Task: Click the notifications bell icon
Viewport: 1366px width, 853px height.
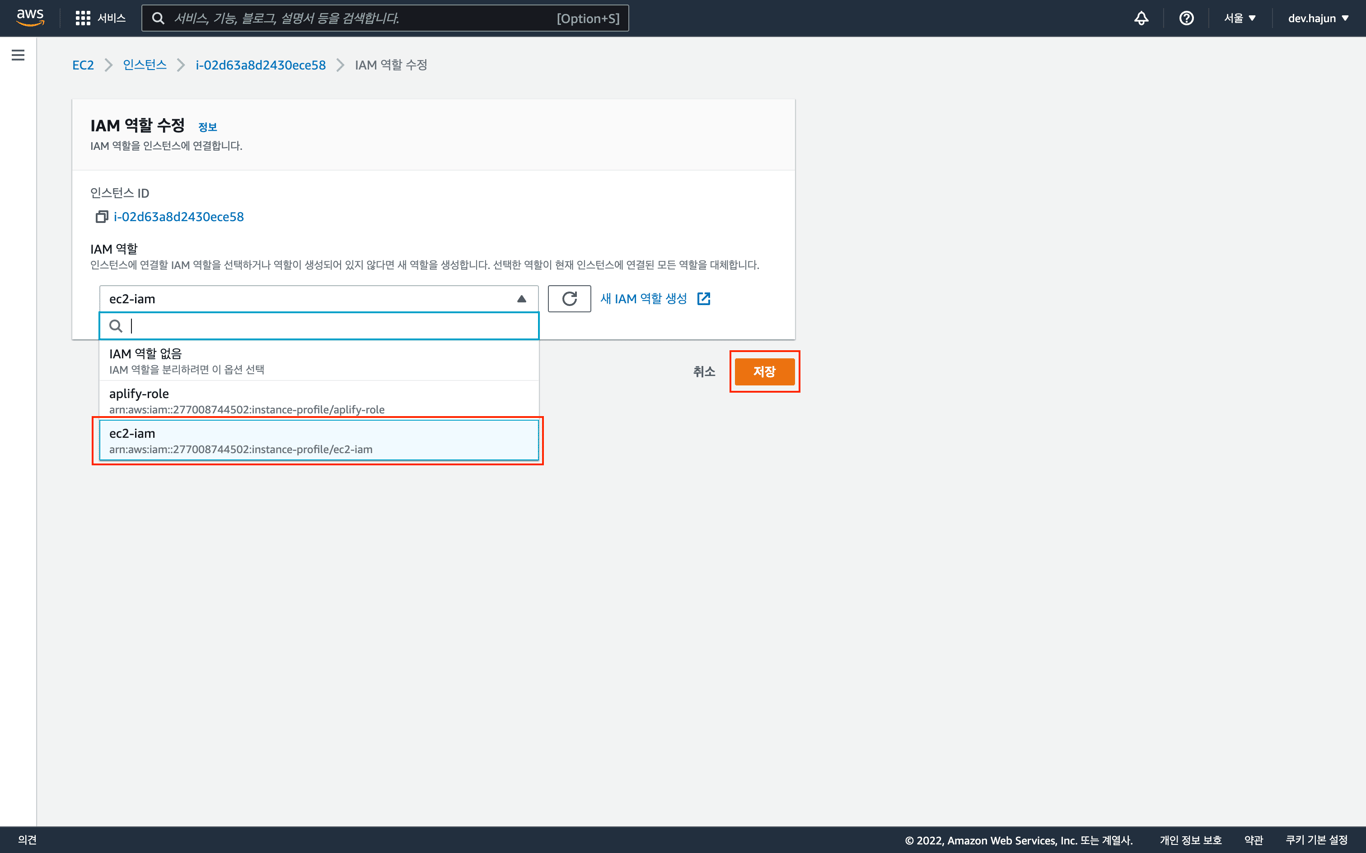Action: (x=1141, y=18)
